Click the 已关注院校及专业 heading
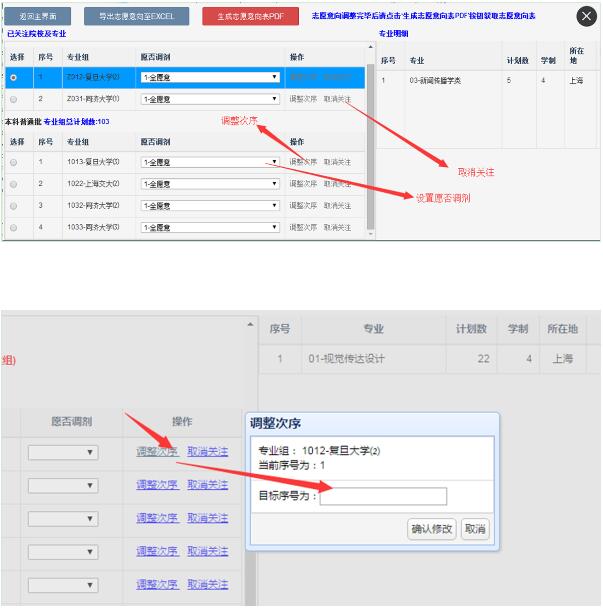Image resolution: width=603 pixels, height=609 pixels. (x=36, y=34)
